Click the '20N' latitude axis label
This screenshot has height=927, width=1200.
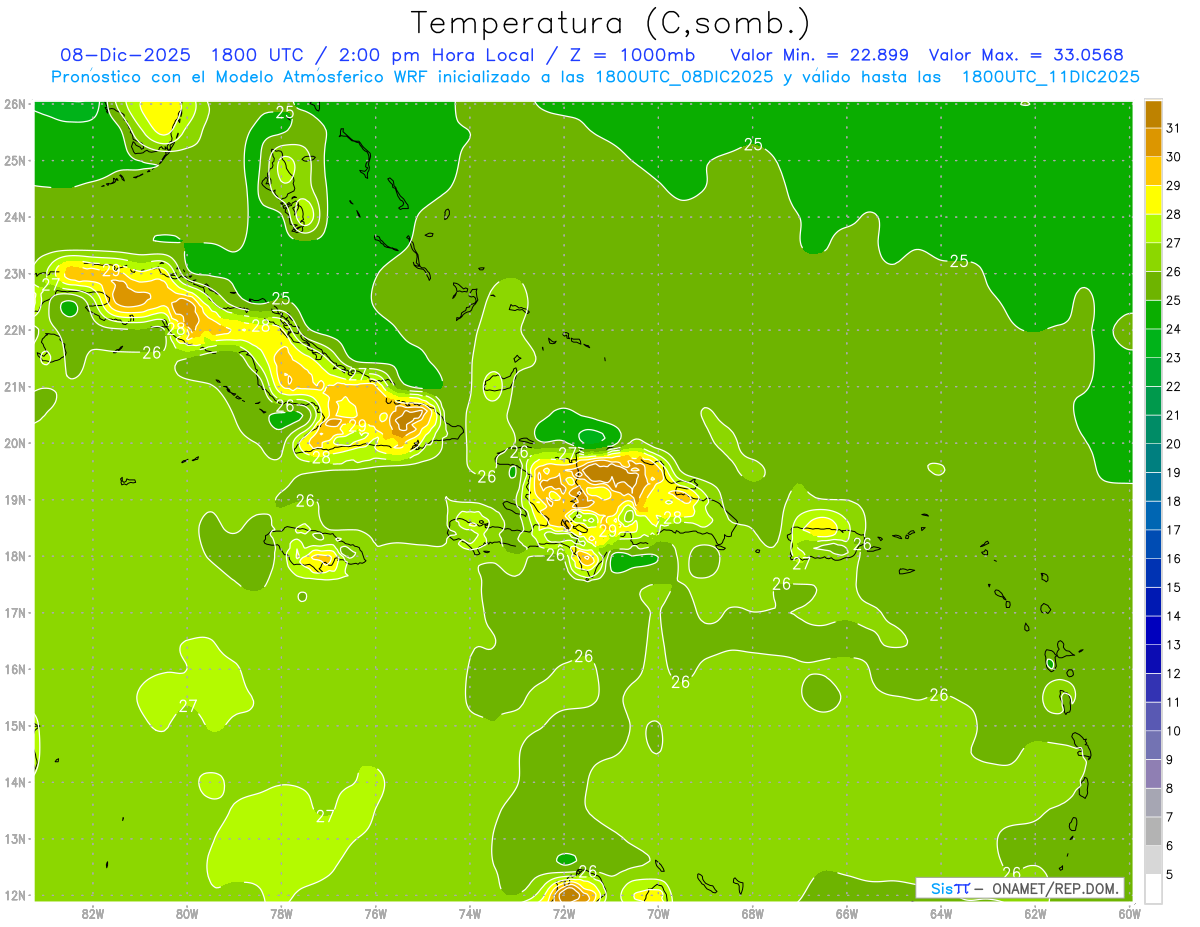[x=15, y=443]
